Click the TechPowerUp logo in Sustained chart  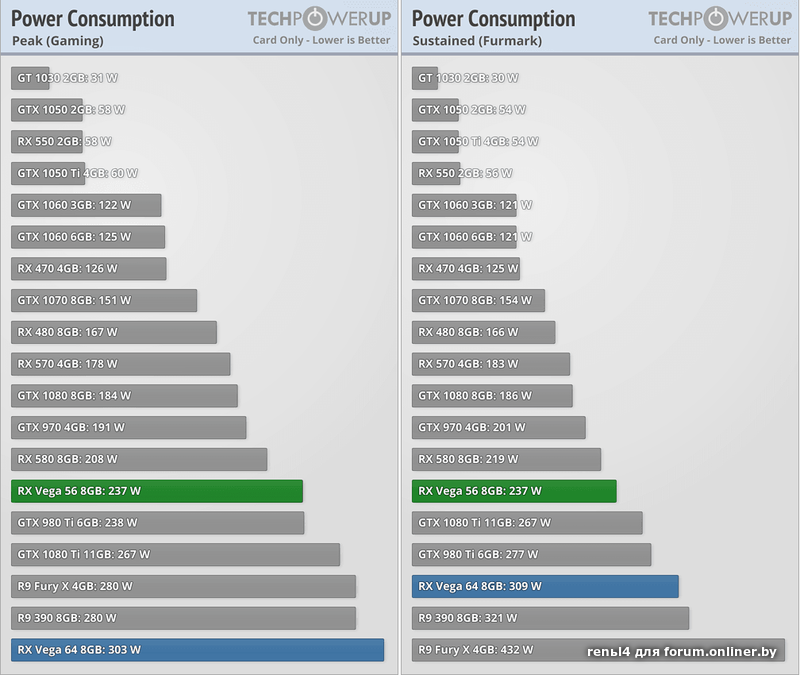click(720, 18)
